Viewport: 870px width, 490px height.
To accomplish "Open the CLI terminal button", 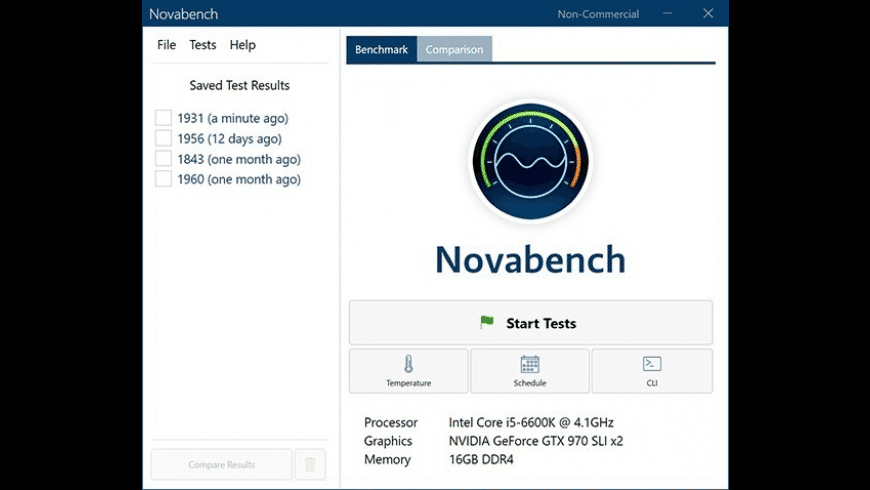I will 652,371.
